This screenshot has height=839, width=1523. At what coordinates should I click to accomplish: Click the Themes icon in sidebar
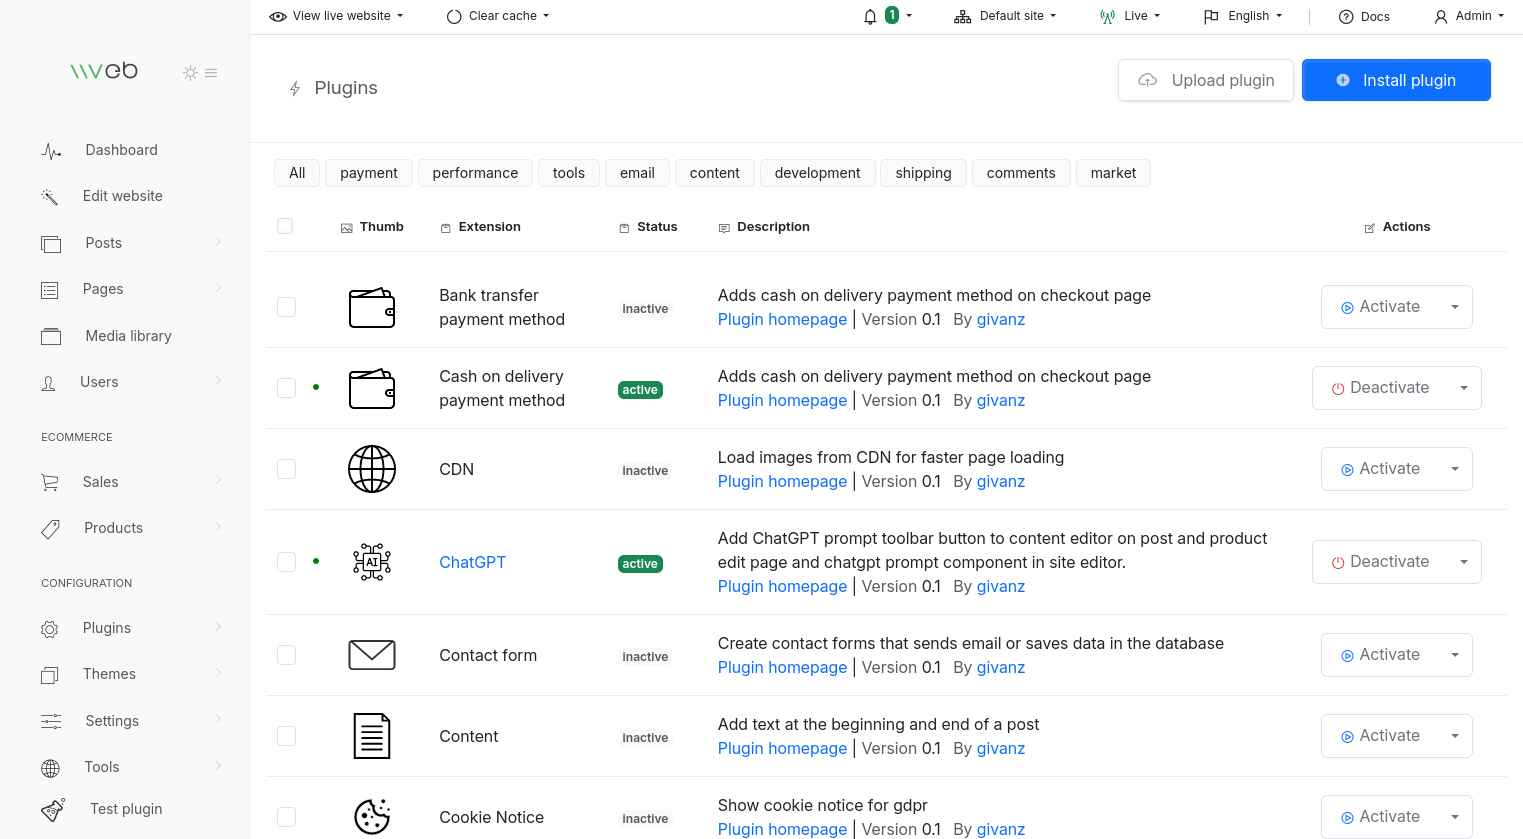coord(50,675)
